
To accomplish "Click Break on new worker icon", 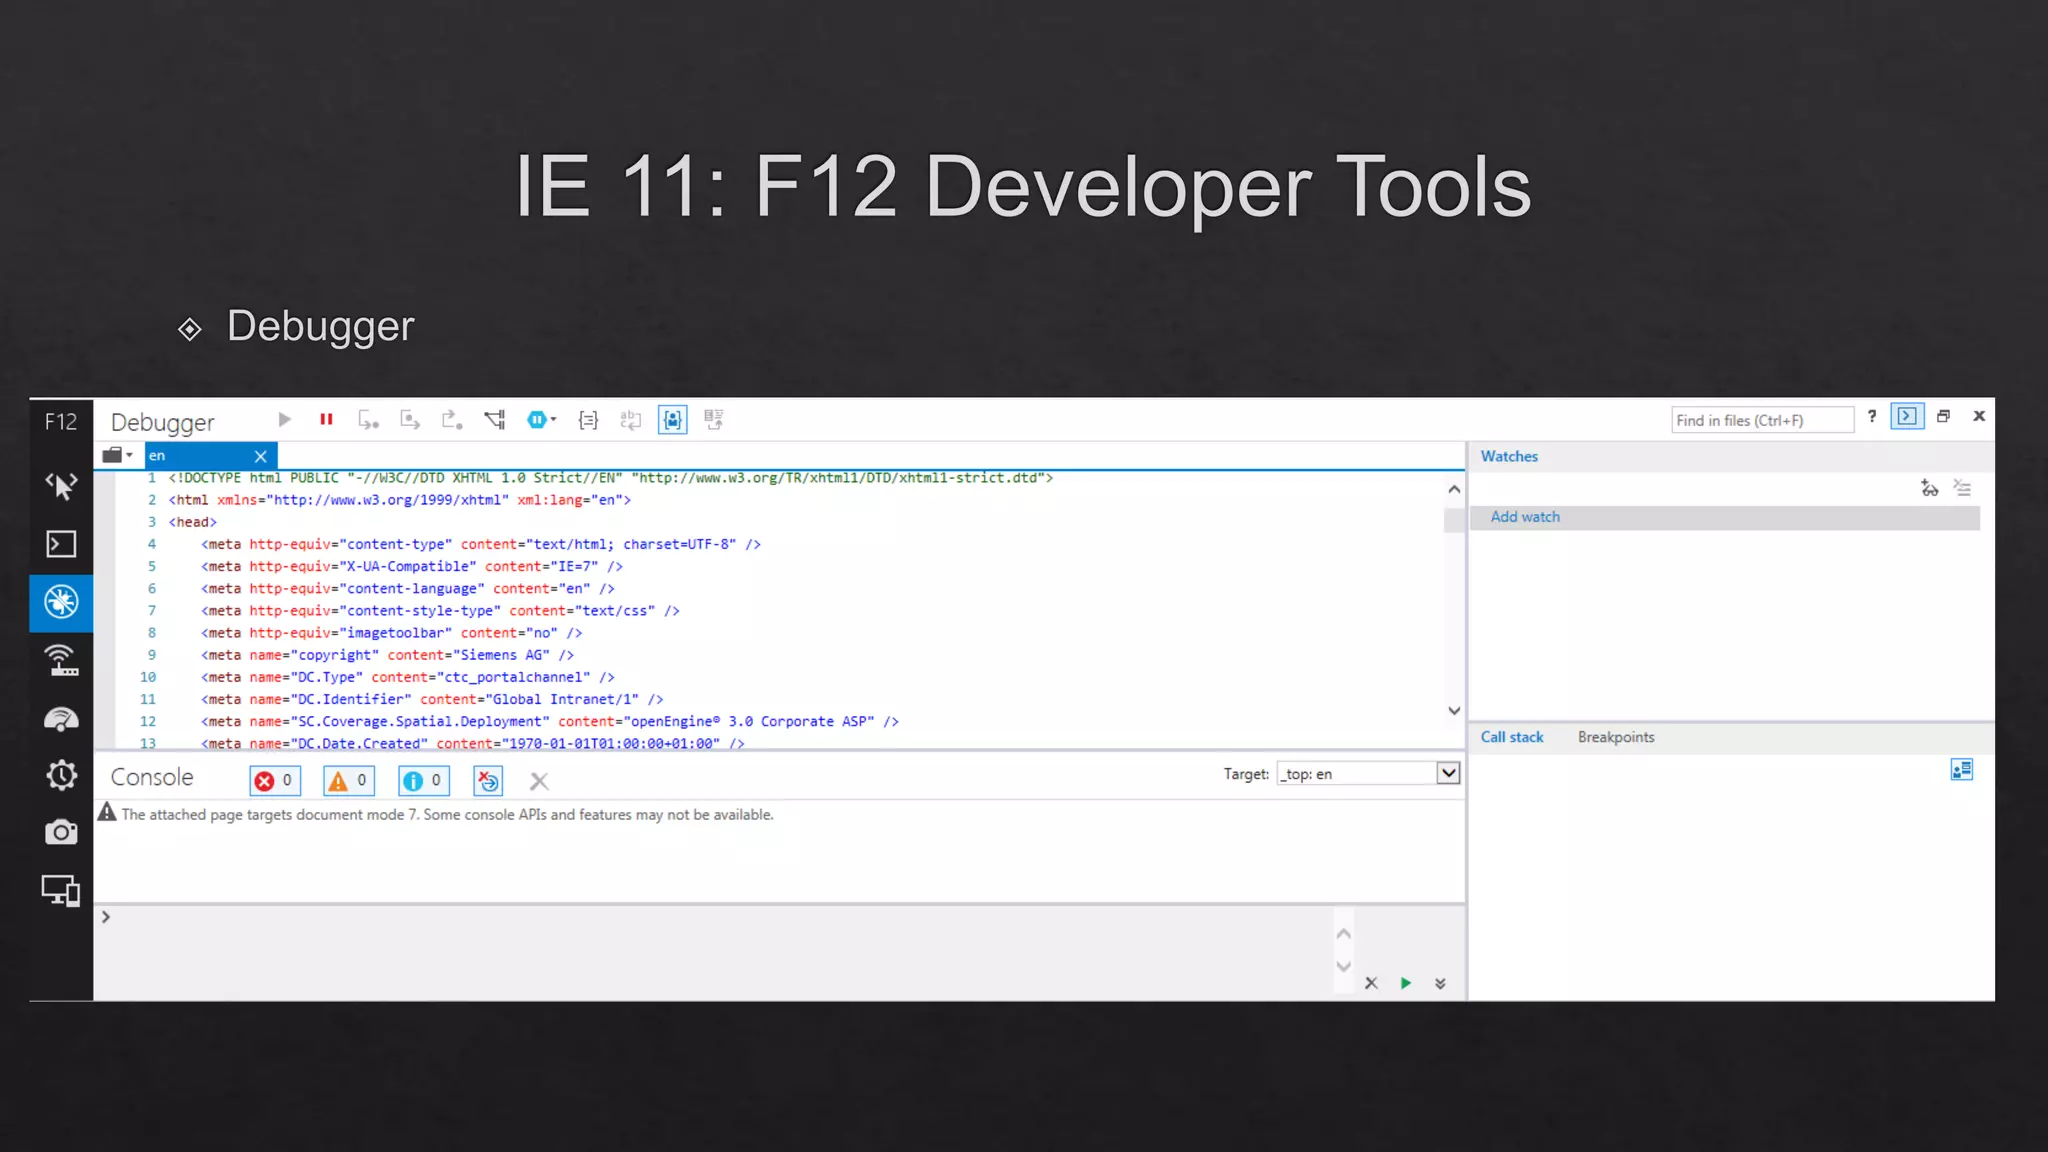I will pyautogui.click(x=495, y=420).
